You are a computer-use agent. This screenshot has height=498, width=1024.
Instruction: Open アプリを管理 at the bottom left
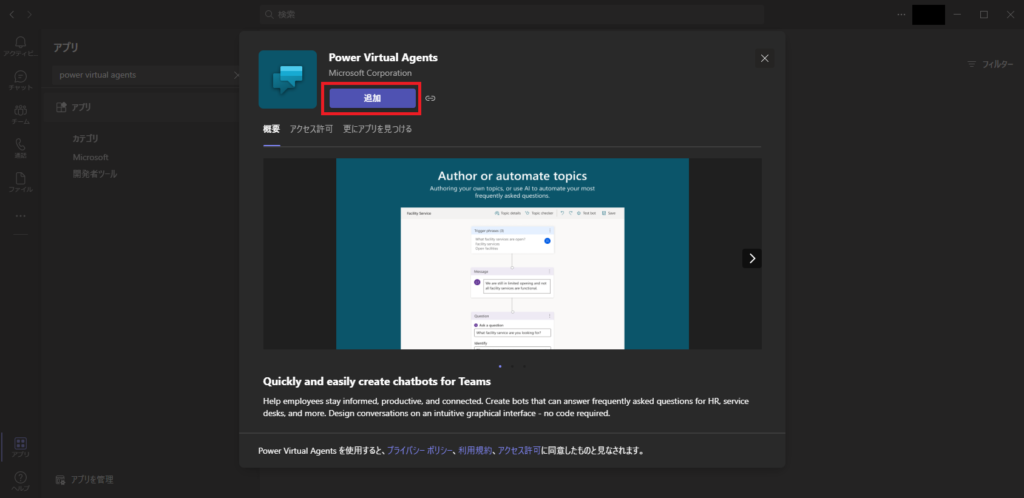(x=84, y=480)
